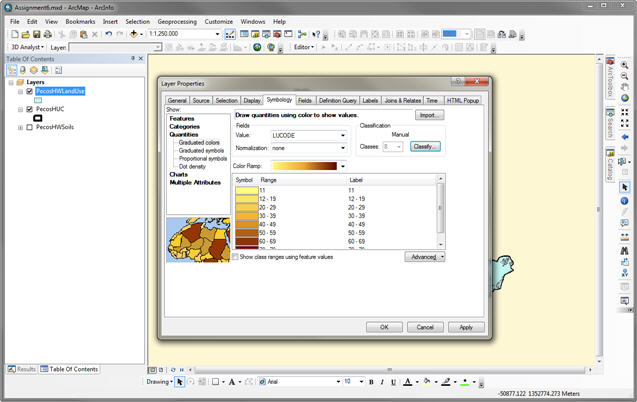Confirm Layer Properties with OK
Viewport: 637px width, 402px height.
click(x=384, y=327)
